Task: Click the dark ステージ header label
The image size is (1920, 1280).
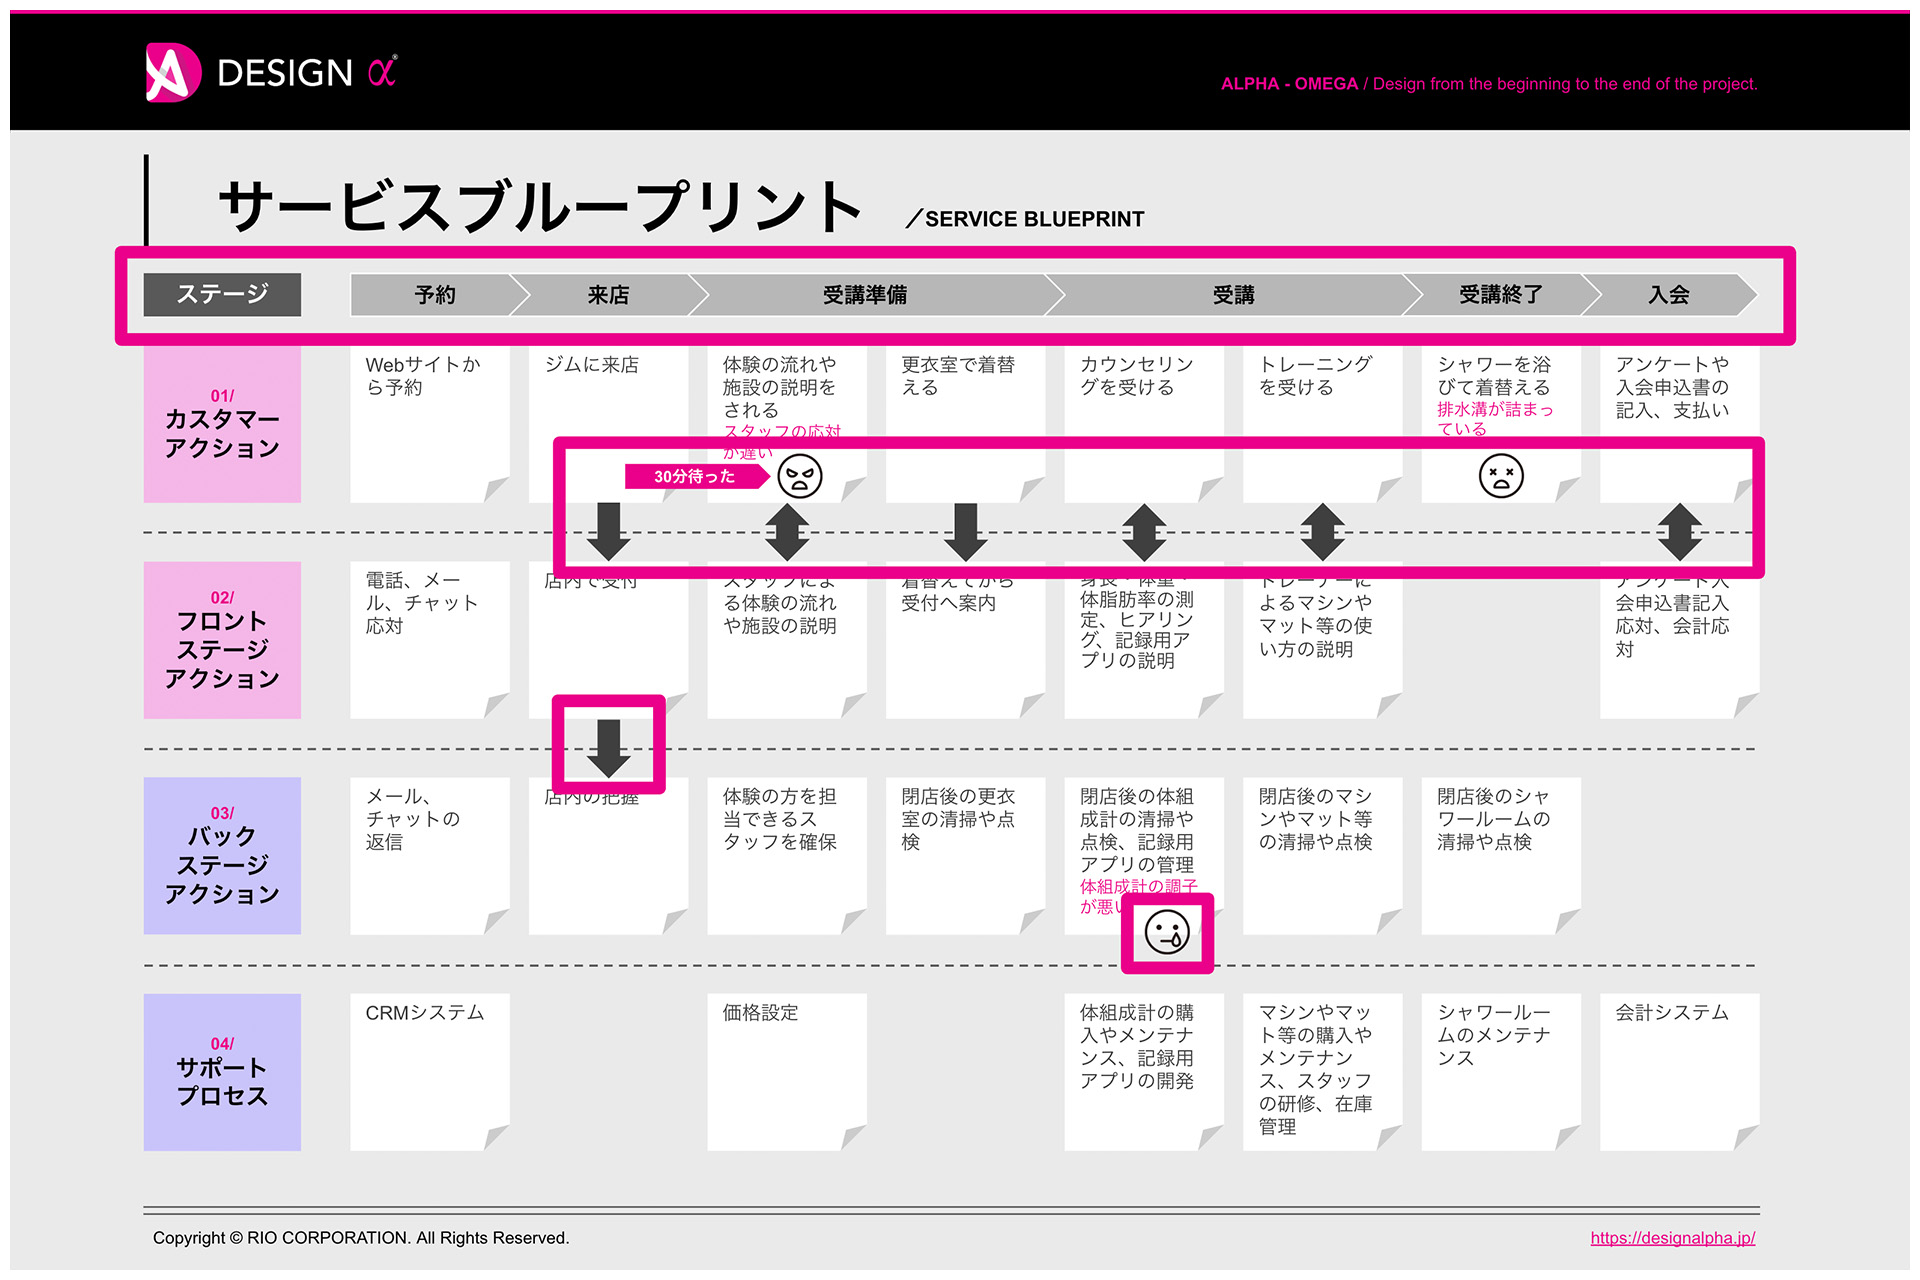Action: 222,295
